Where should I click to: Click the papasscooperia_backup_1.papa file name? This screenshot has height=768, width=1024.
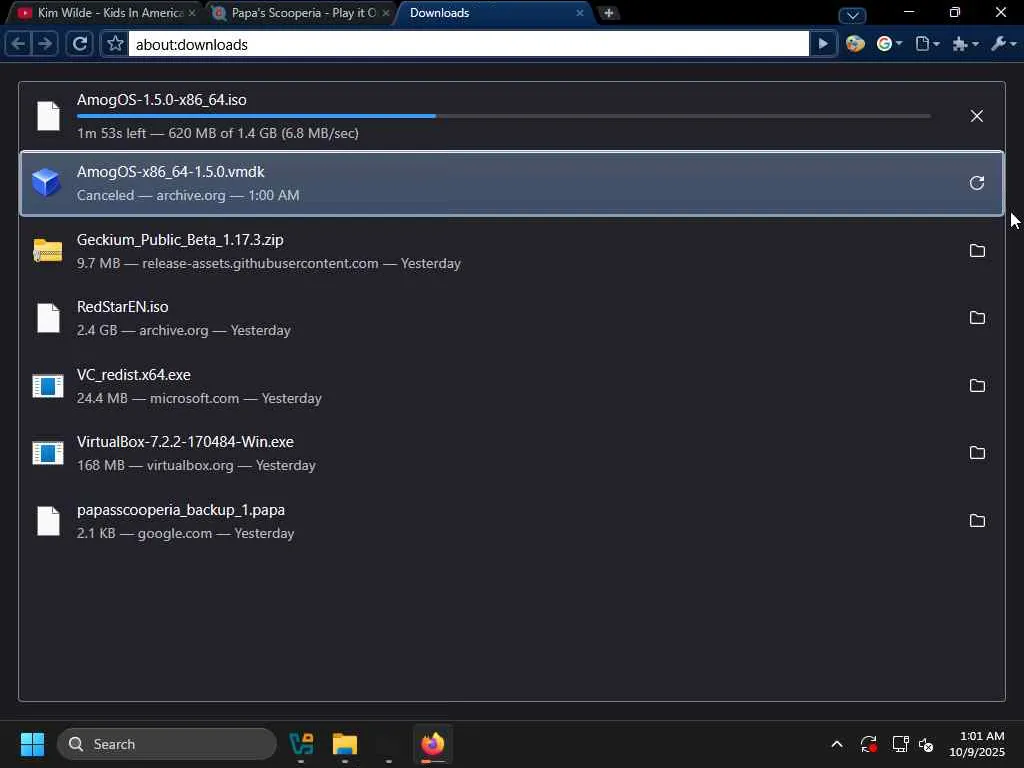click(x=181, y=510)
